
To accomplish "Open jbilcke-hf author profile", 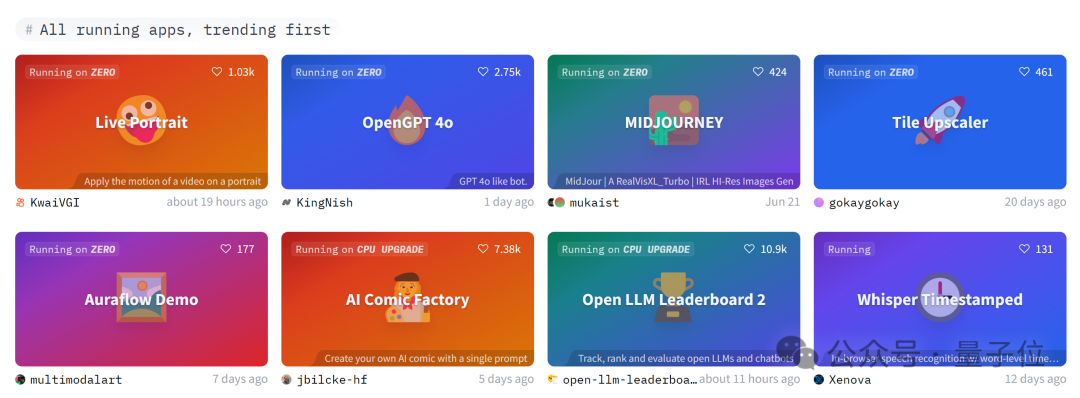I will pos(331,379).
